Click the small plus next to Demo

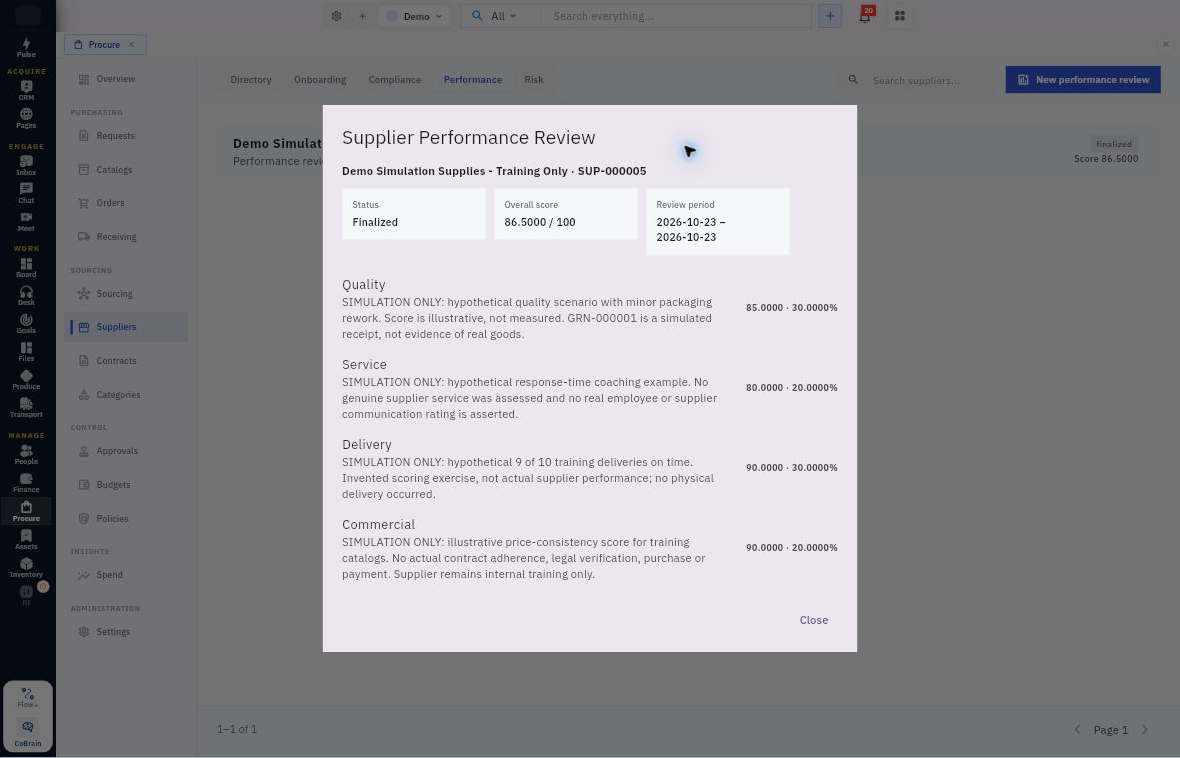362,16
